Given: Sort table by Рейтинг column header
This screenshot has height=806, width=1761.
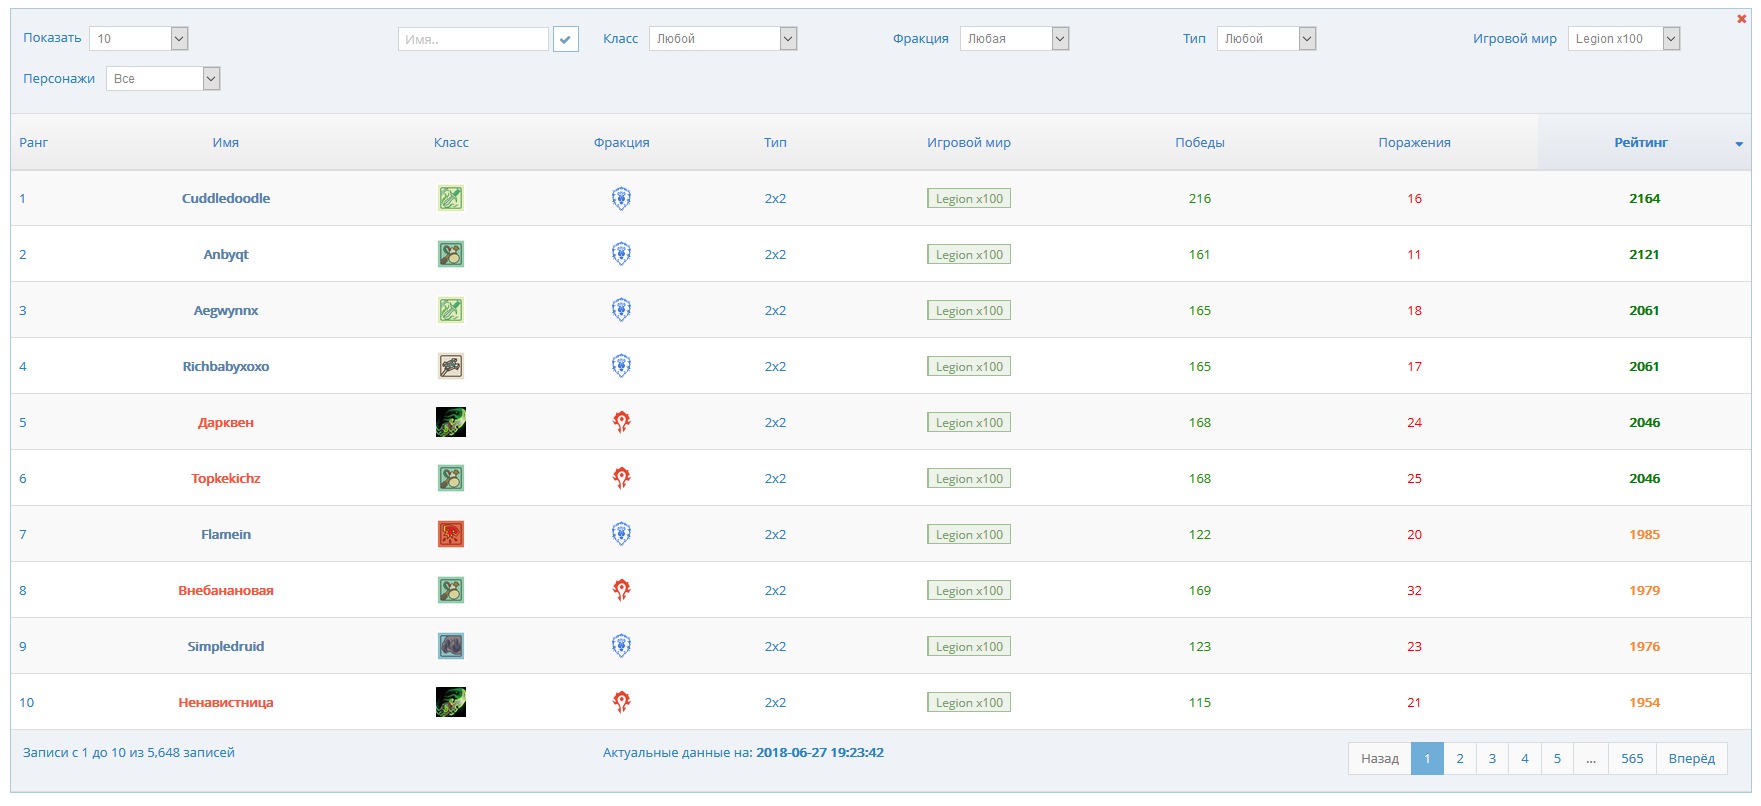Looking at the screenshot, I should [x=1640, y=142].
